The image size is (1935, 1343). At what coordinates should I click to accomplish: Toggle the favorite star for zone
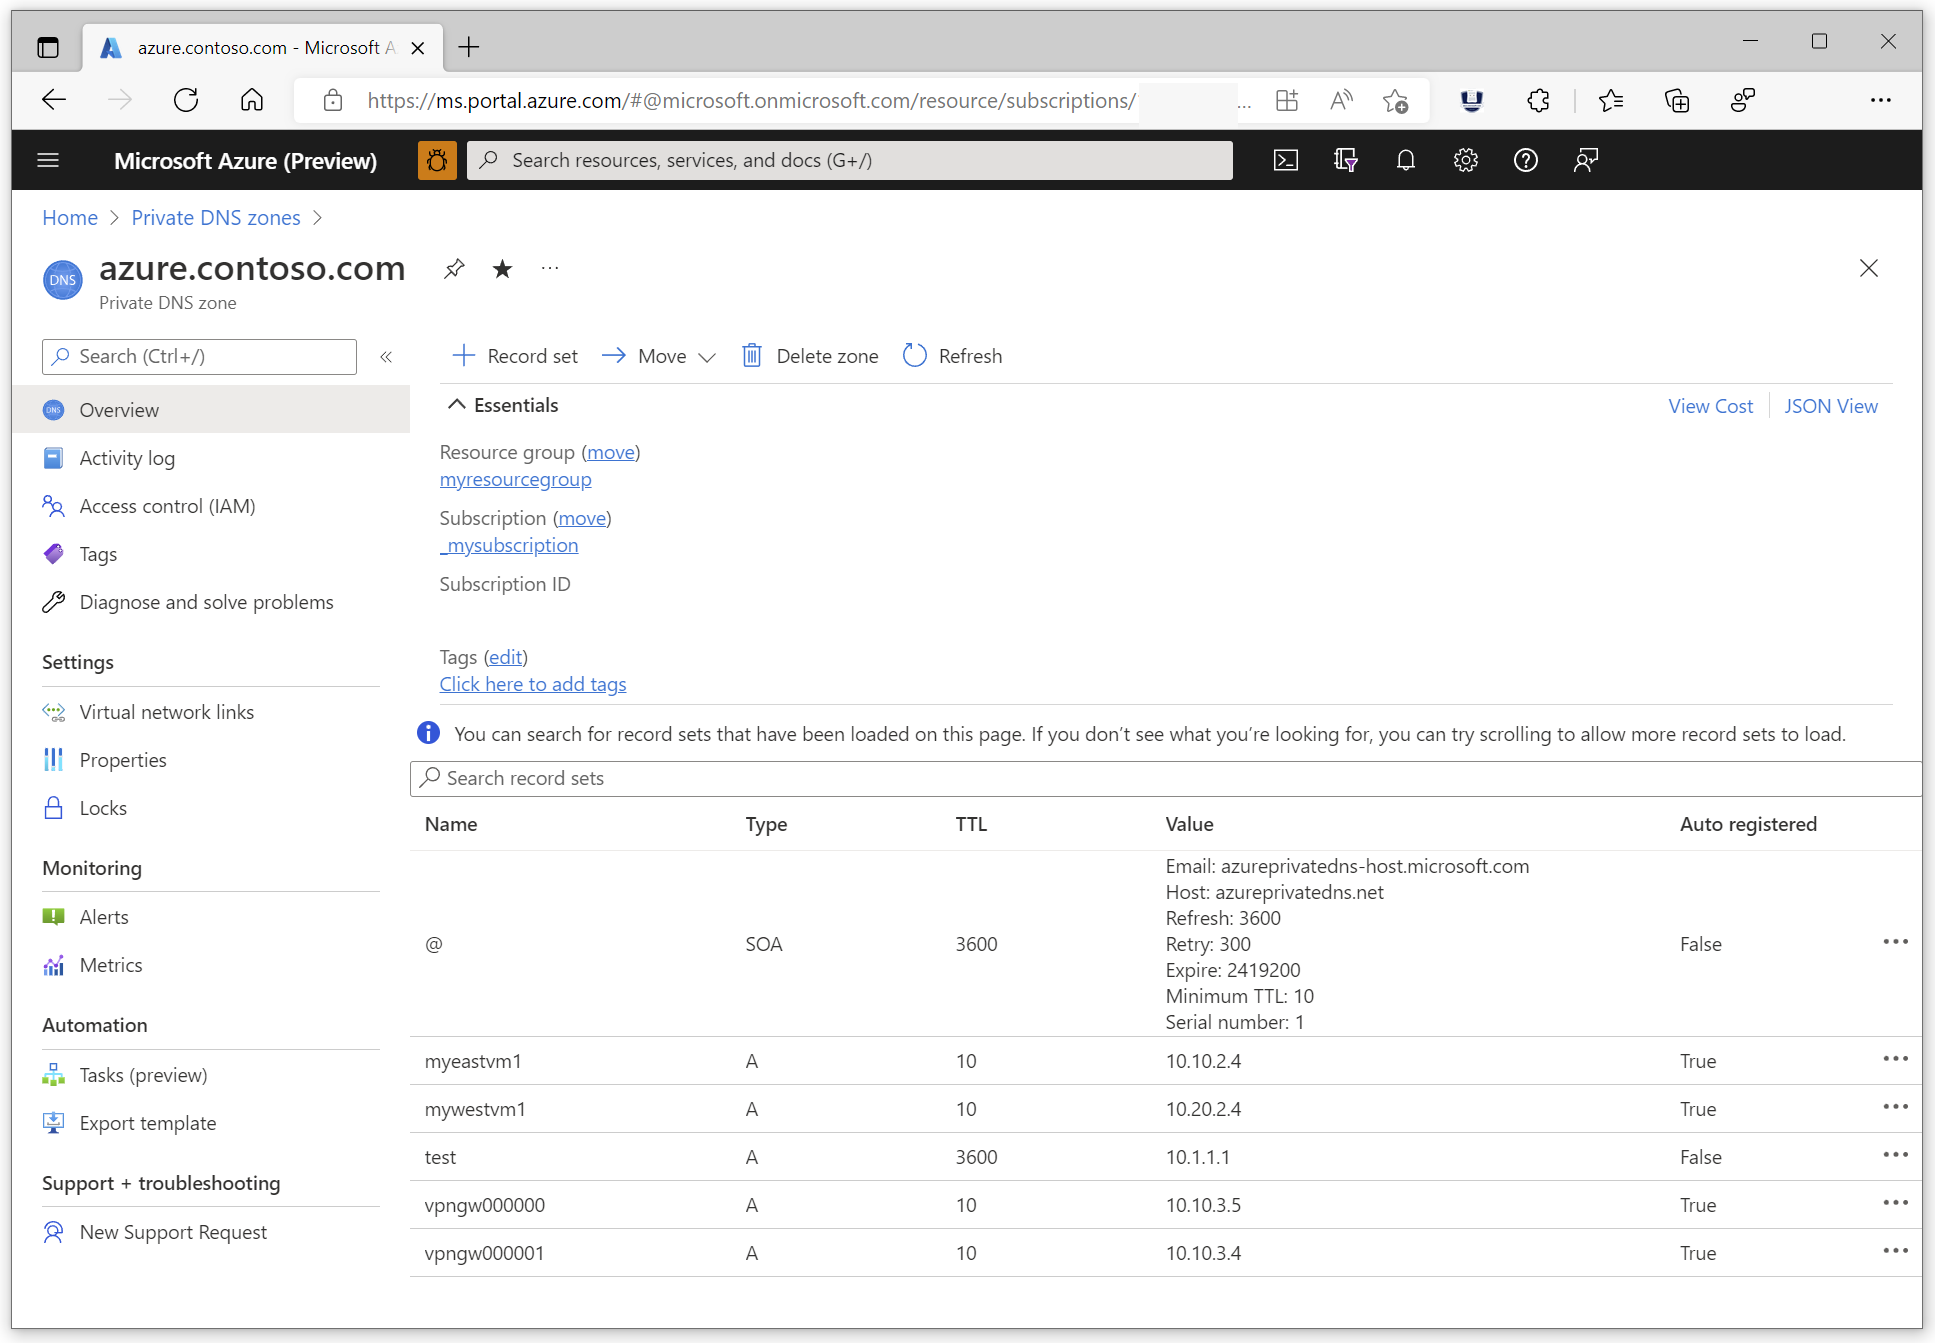pyautogui.click(x=502, y=268)
